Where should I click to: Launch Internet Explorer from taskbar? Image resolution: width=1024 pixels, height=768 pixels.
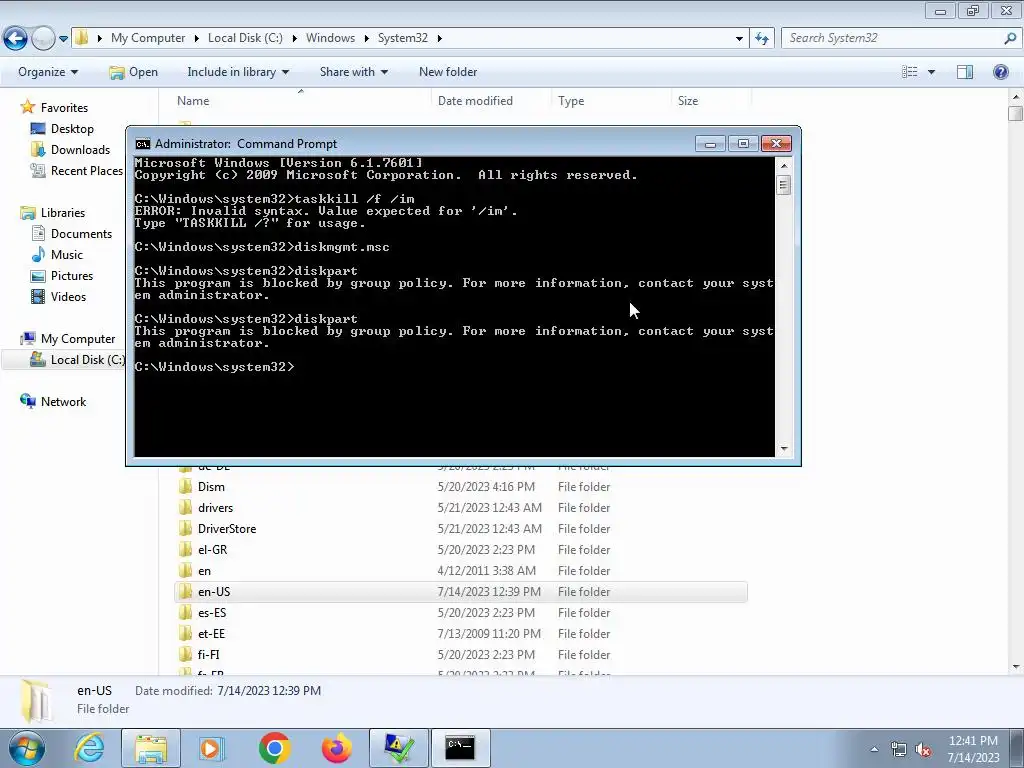(89, 748)
